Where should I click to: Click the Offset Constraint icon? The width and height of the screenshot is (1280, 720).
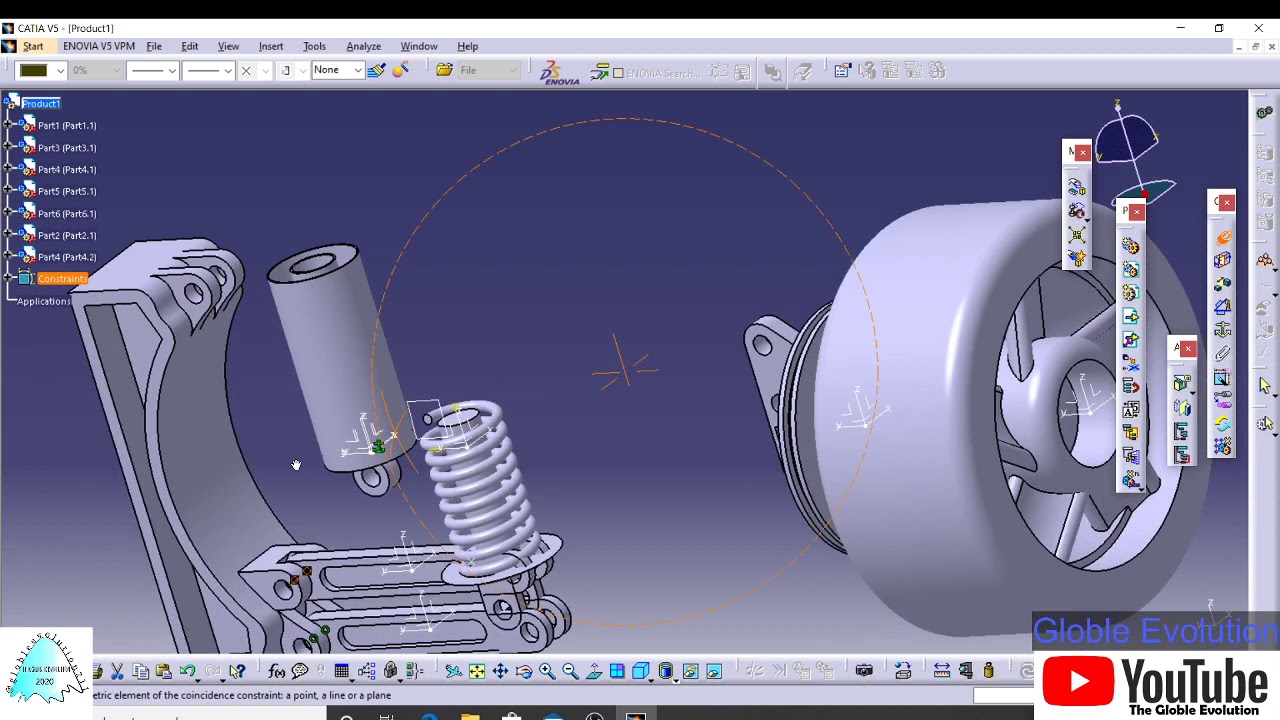click(1222, 283)
